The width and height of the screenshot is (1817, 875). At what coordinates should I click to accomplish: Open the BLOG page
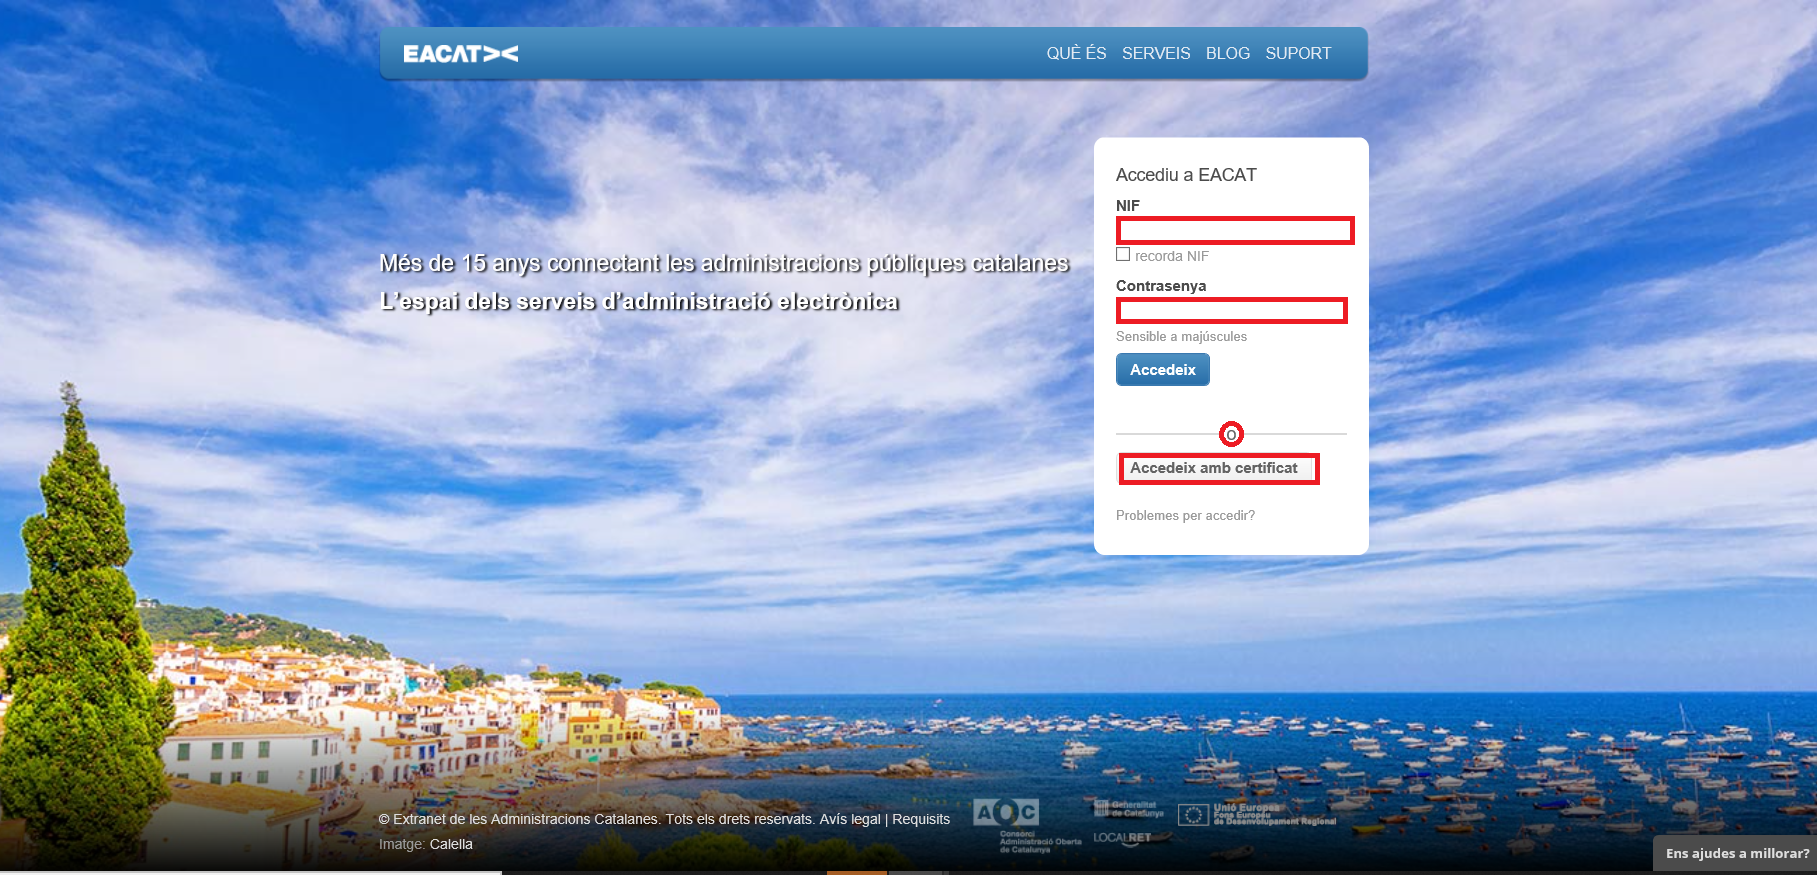1227,53
